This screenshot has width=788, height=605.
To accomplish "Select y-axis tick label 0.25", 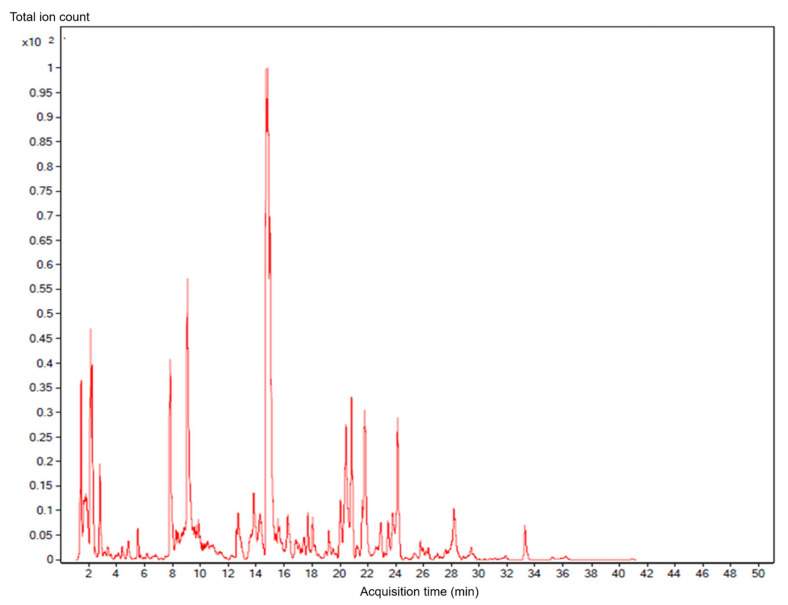I will [41, 437].
